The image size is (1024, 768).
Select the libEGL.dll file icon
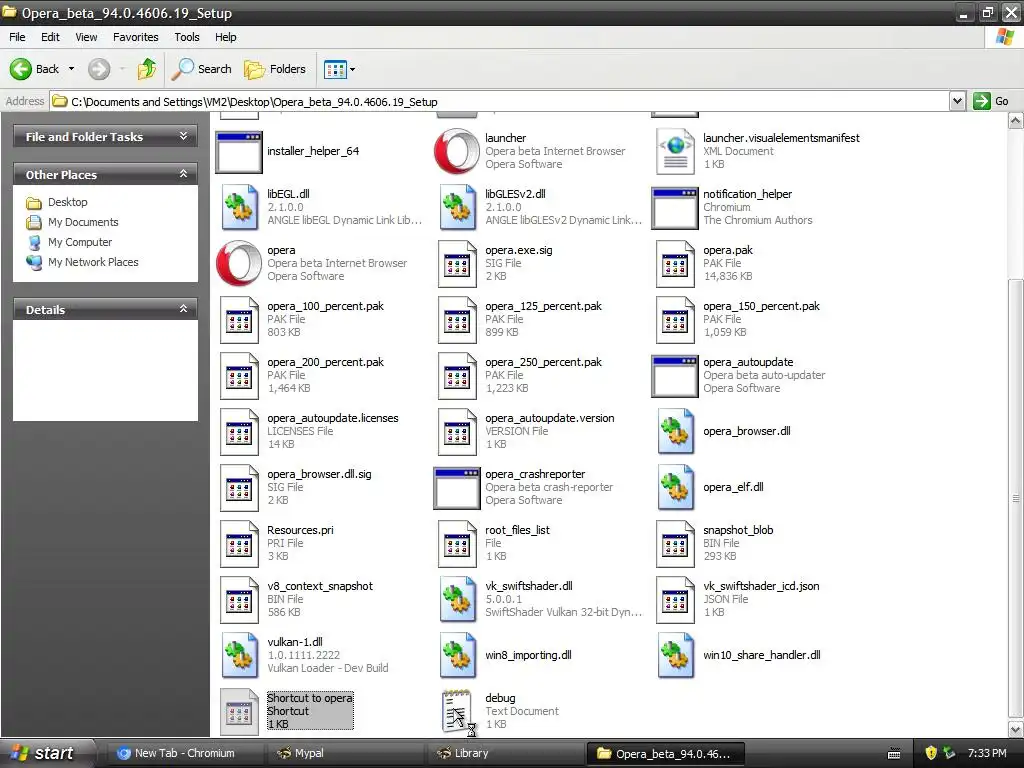[x=239, y=208]
